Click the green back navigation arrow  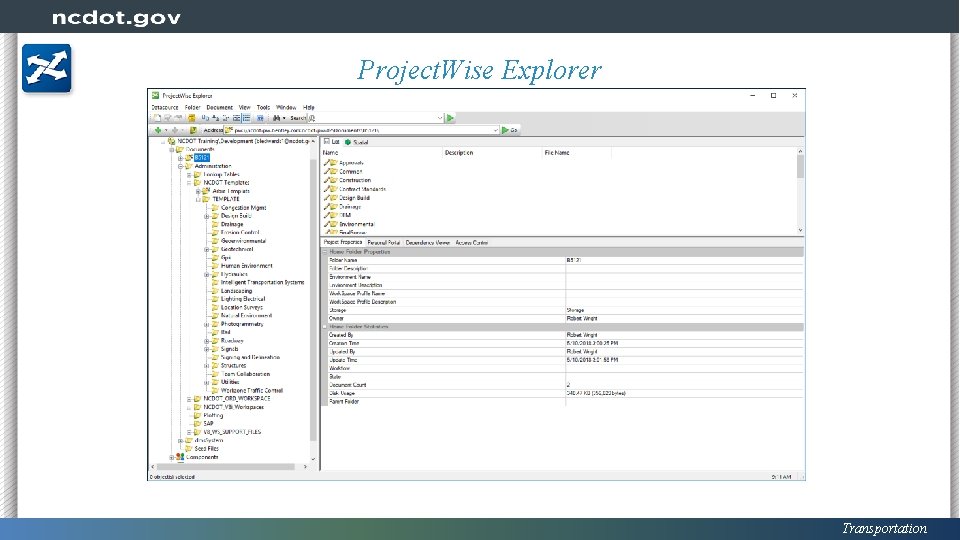coord(158,130)
